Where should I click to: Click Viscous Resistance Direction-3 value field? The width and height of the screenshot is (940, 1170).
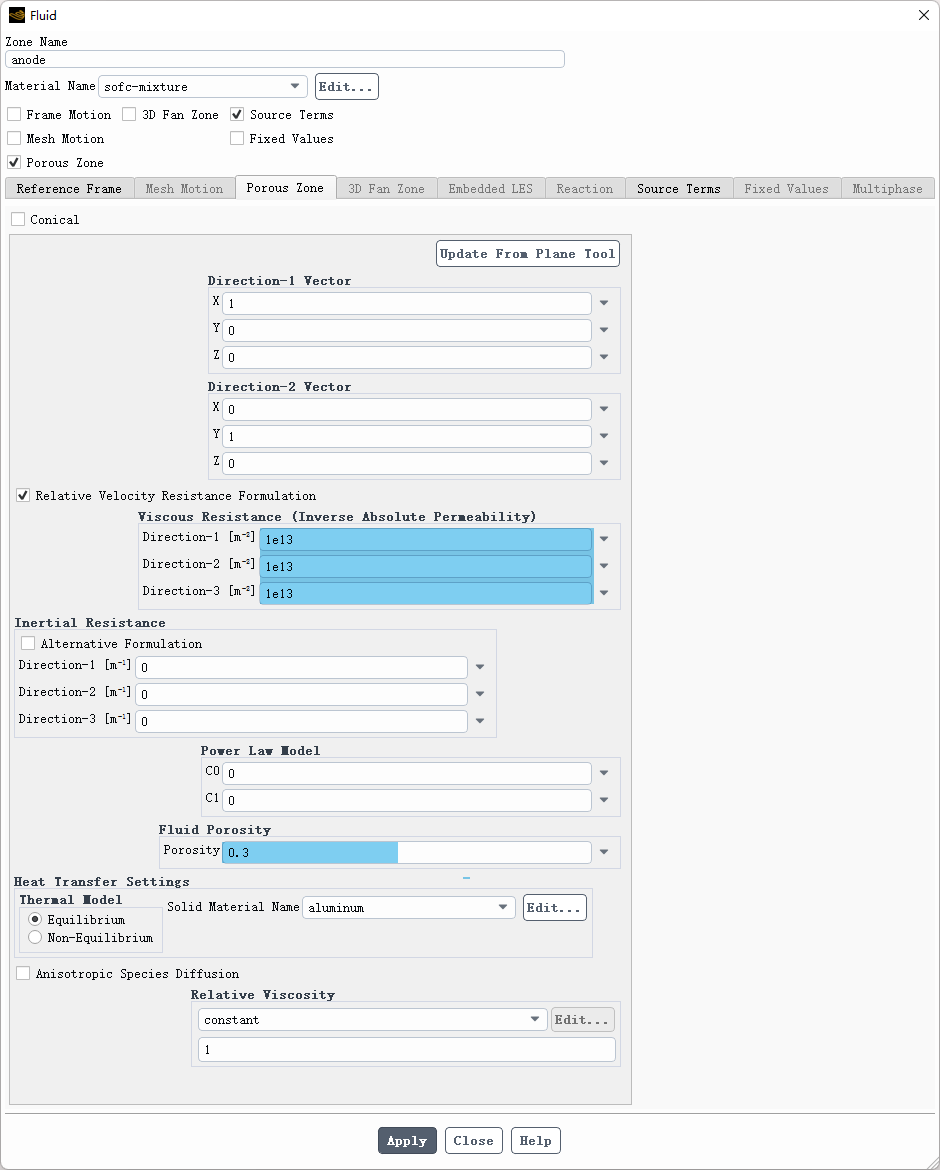pos(426,592)
